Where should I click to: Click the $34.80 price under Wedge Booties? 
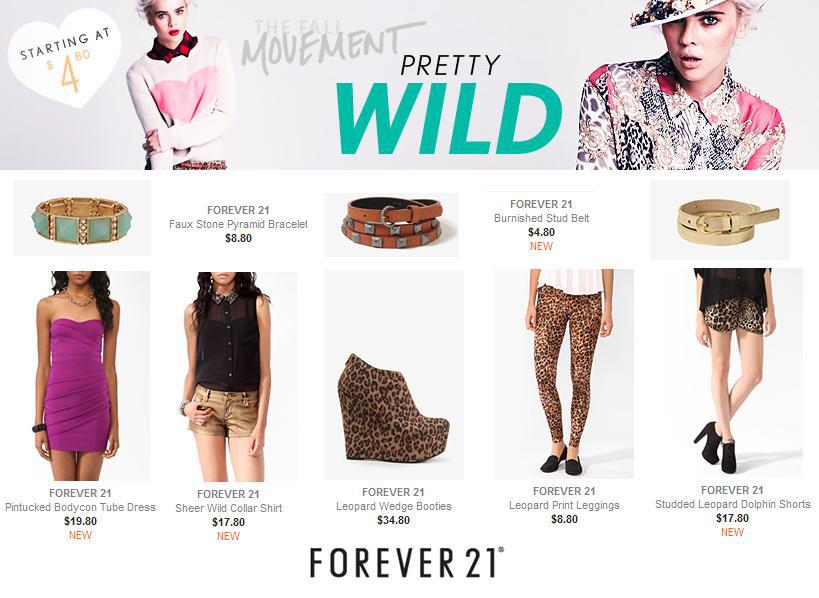pos(394,520)
